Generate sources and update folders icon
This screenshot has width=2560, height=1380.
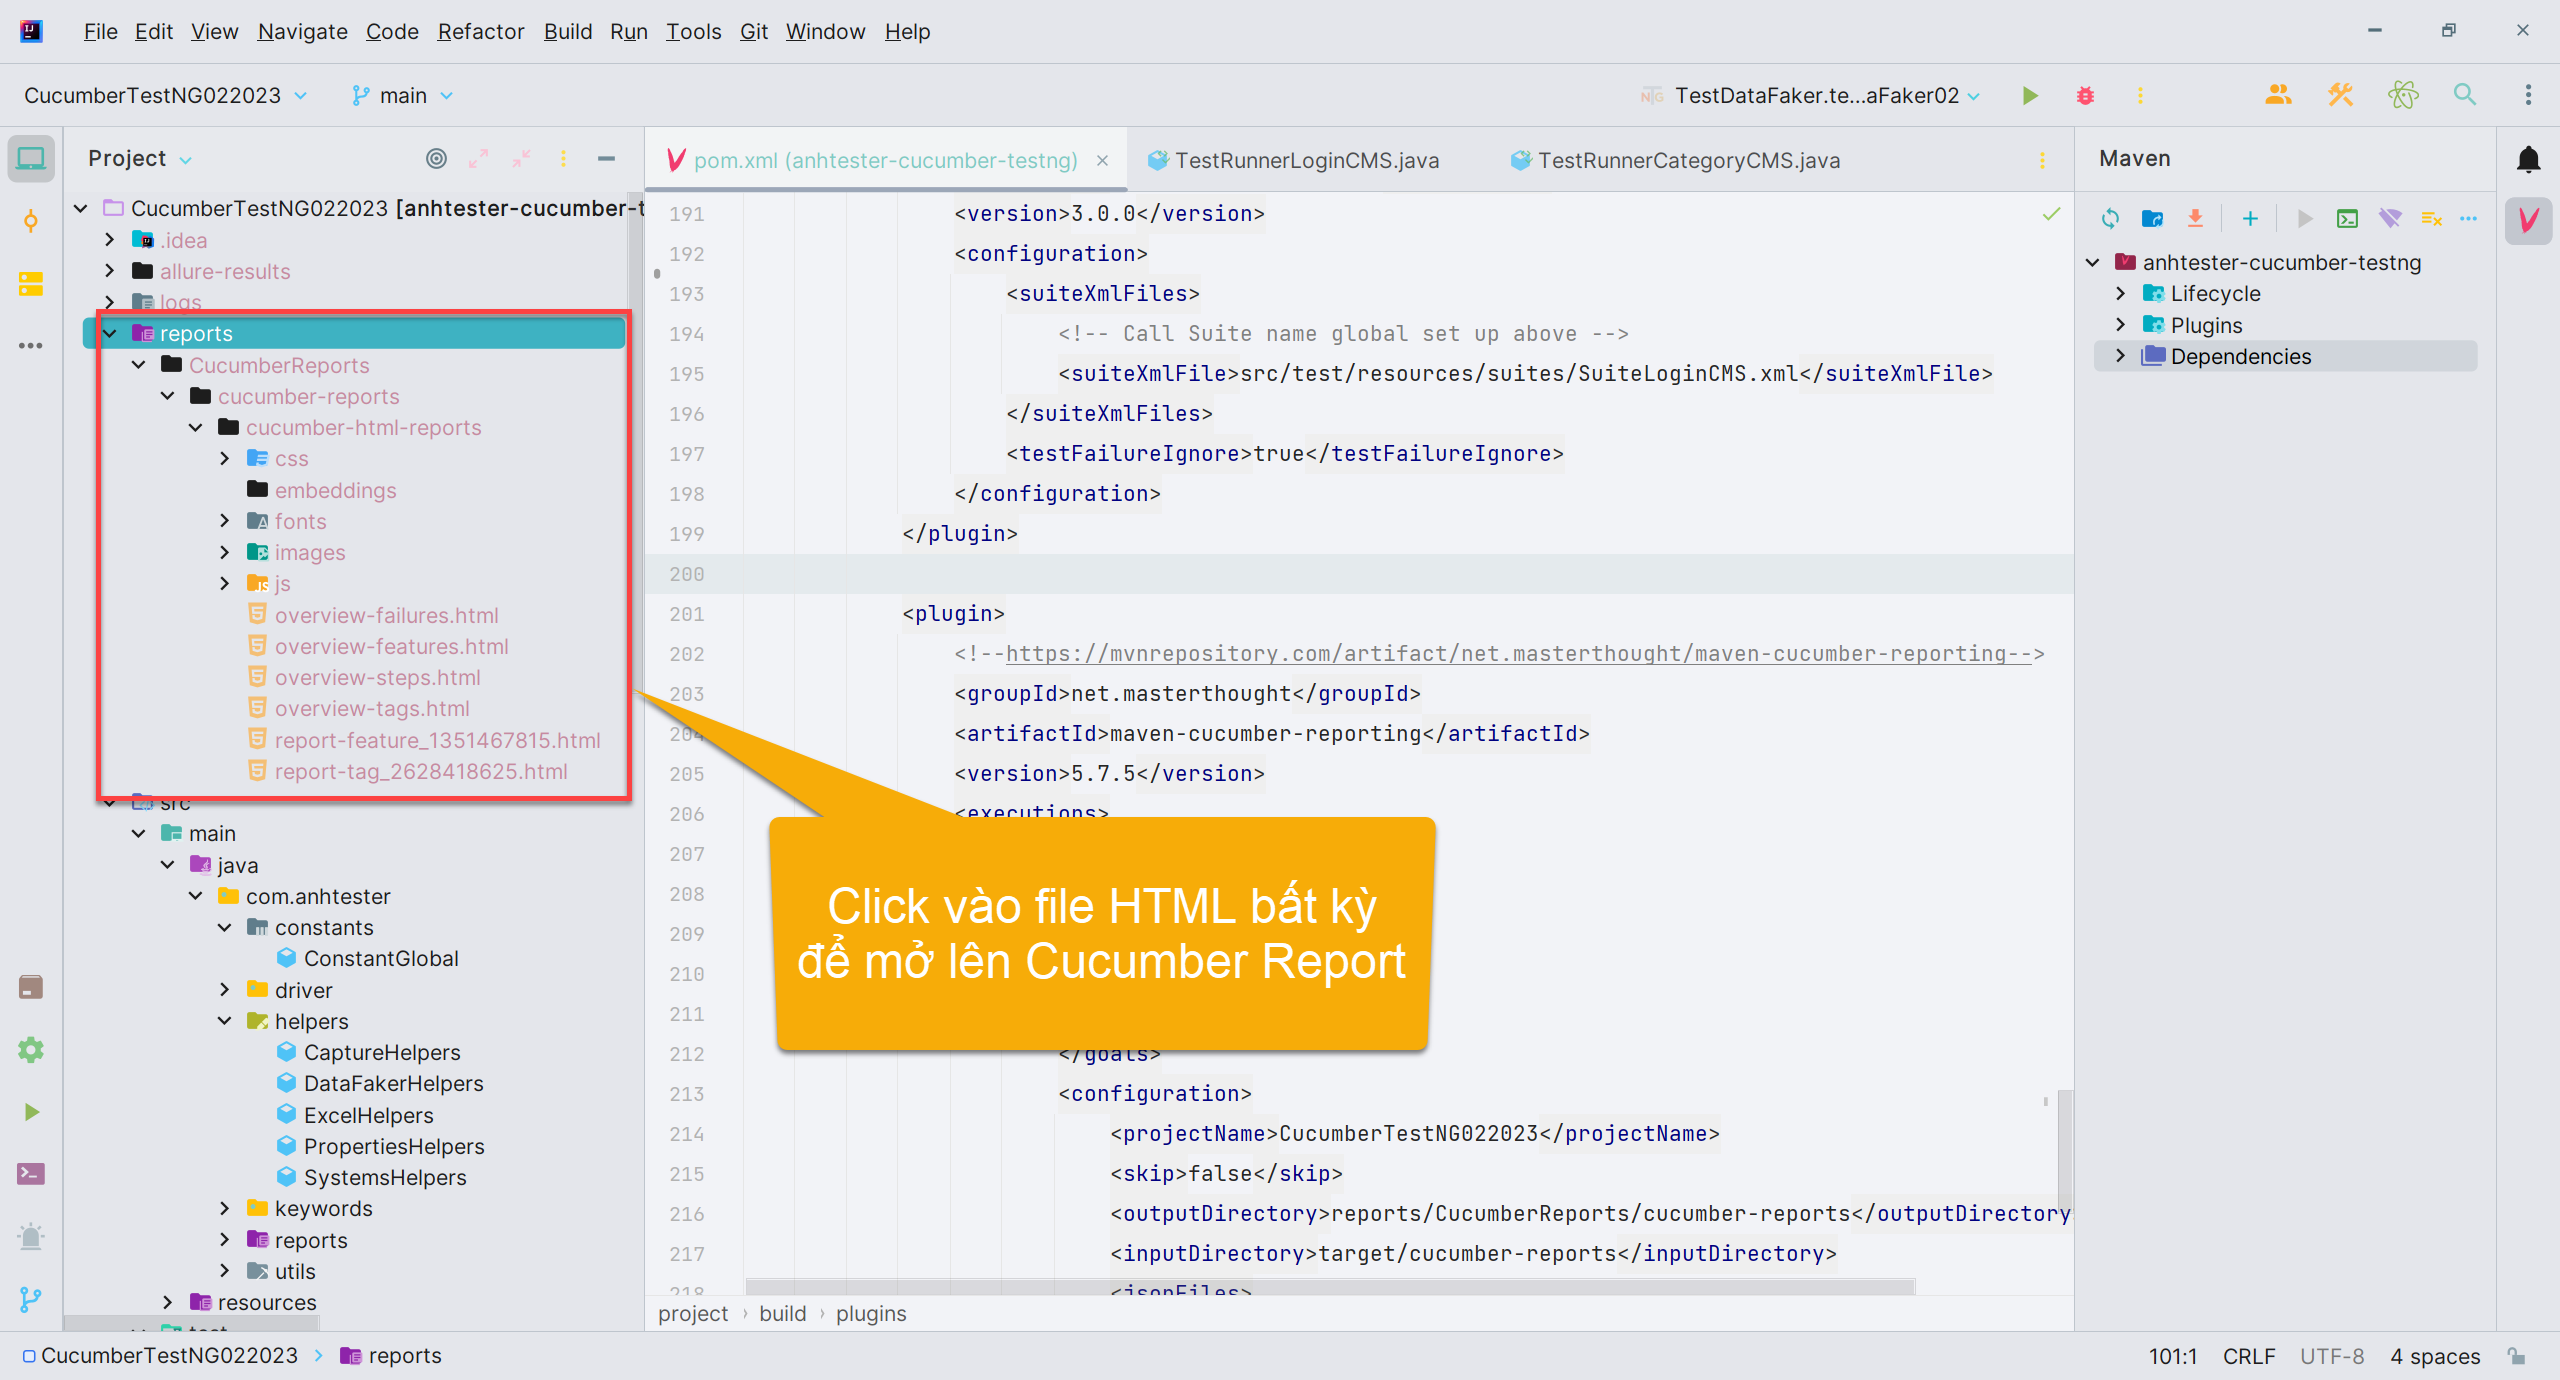click(x=2152, y=219)
